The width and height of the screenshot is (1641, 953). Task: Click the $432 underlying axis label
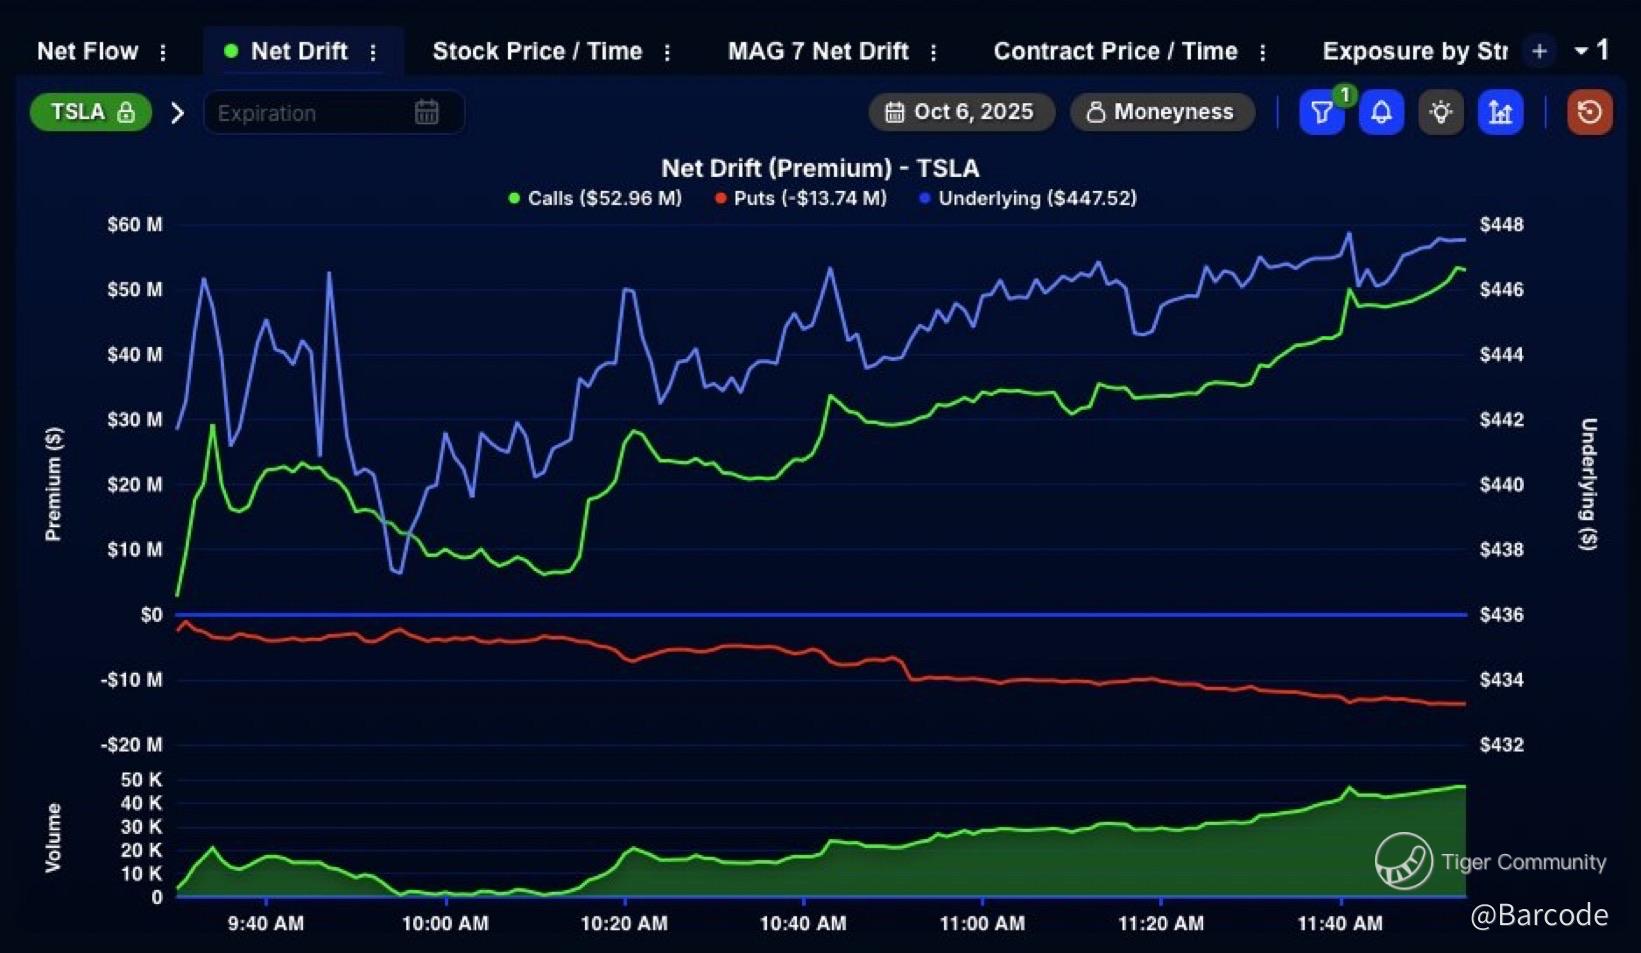coord(1502,745)
